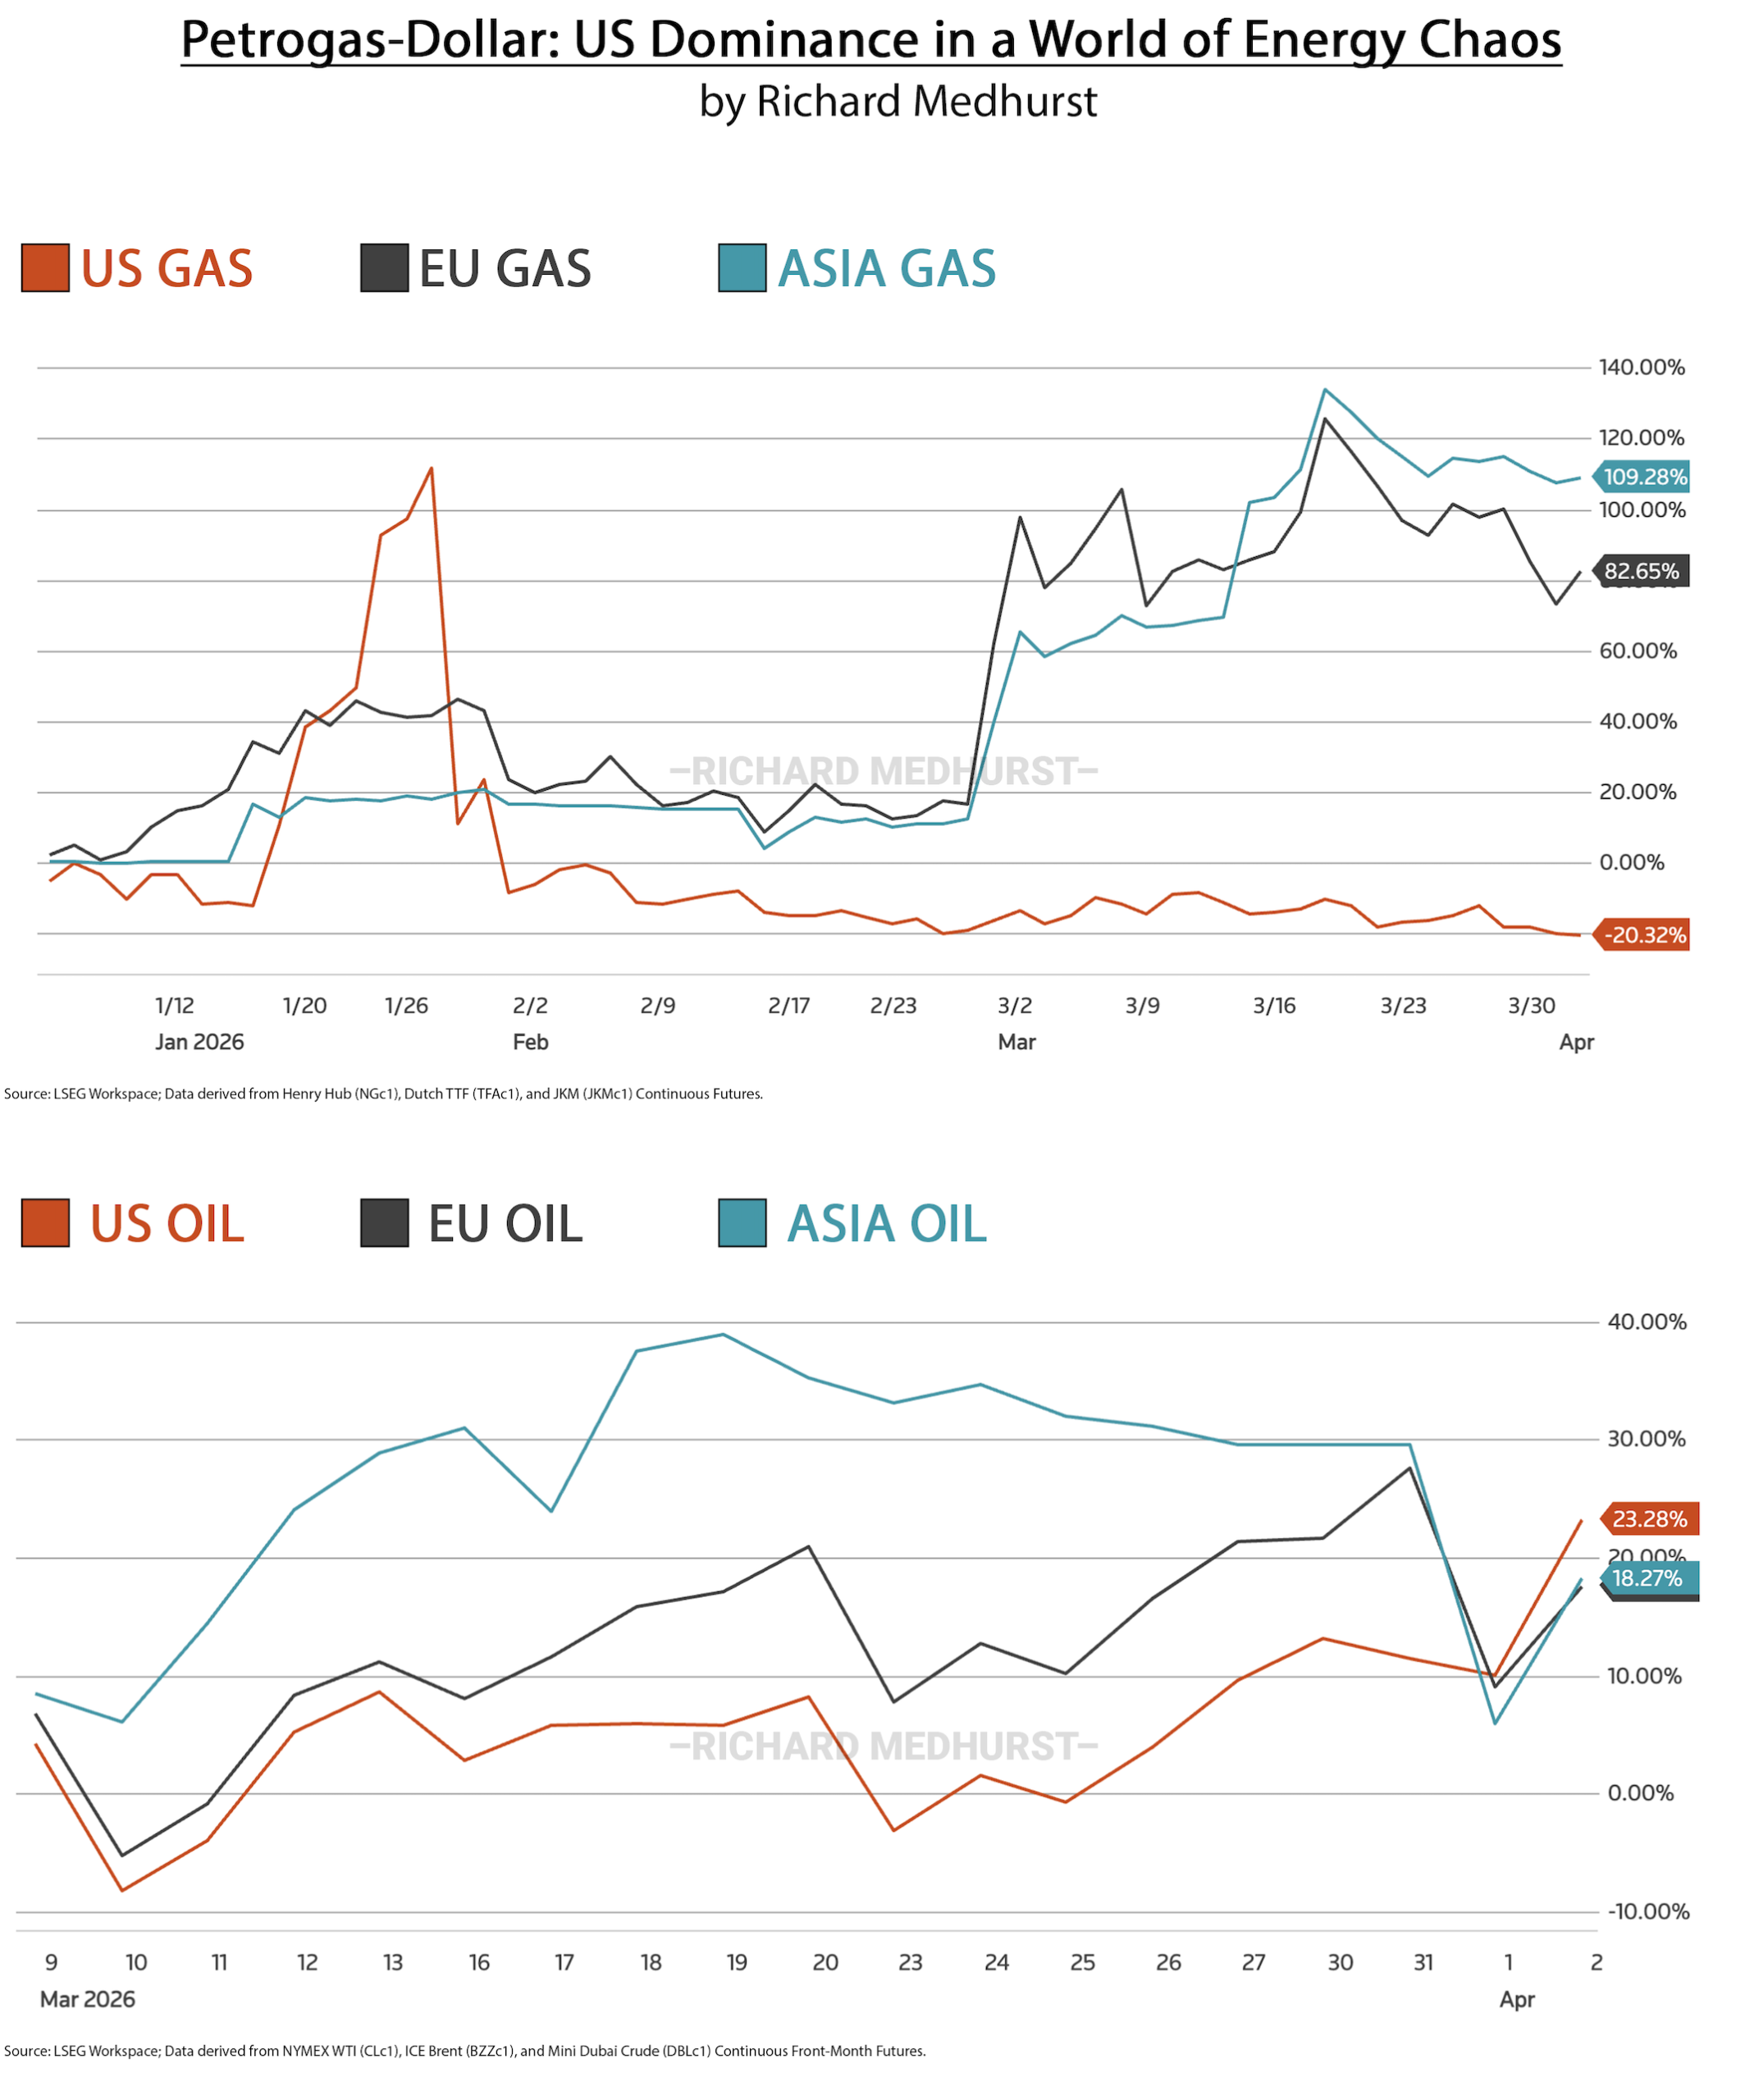Click the 3/16 date on gas chart axis
Image resolution: width=1745 pixels, height=2100 pixels.
pyautogui.click(x=1274, y=1006)
